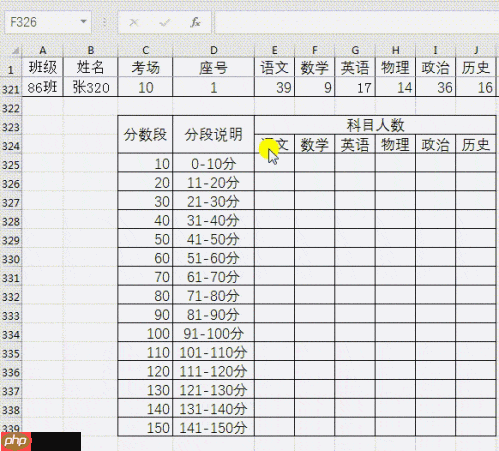Image resolution: width=499 pixels, height=451 pixels.
Task: Select the 分段说明 header cell
Action: 213,135
